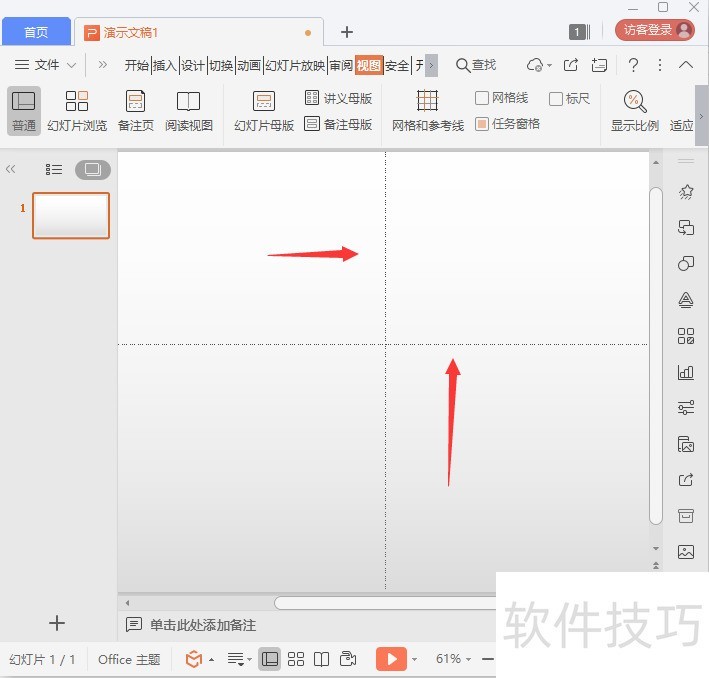The width and height of the screenshot is (709, 678).
Task: Open the Security (安全) ribbon tab
Action: (397, 66)
